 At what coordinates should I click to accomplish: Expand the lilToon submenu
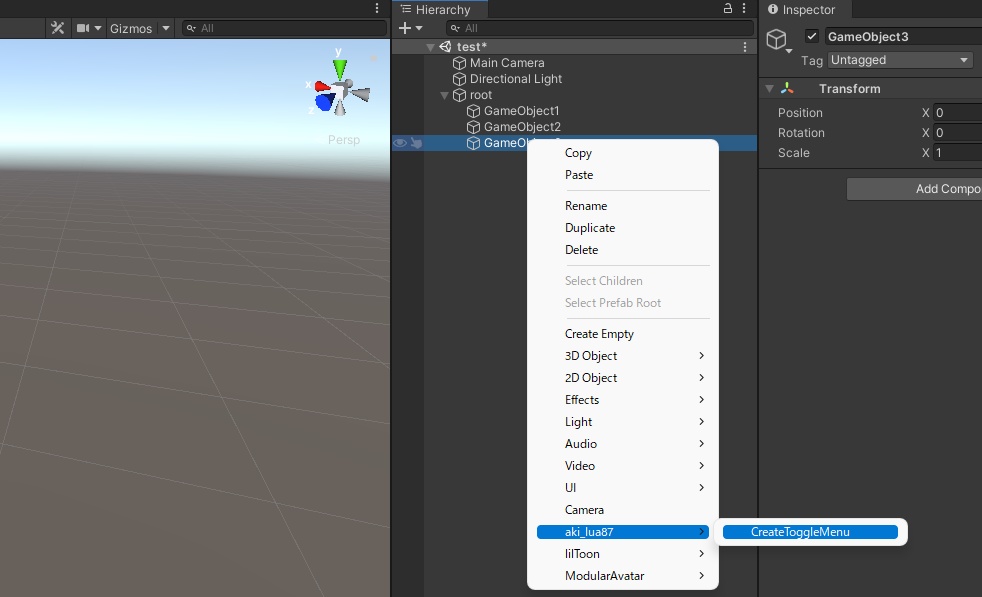(623, 554)
